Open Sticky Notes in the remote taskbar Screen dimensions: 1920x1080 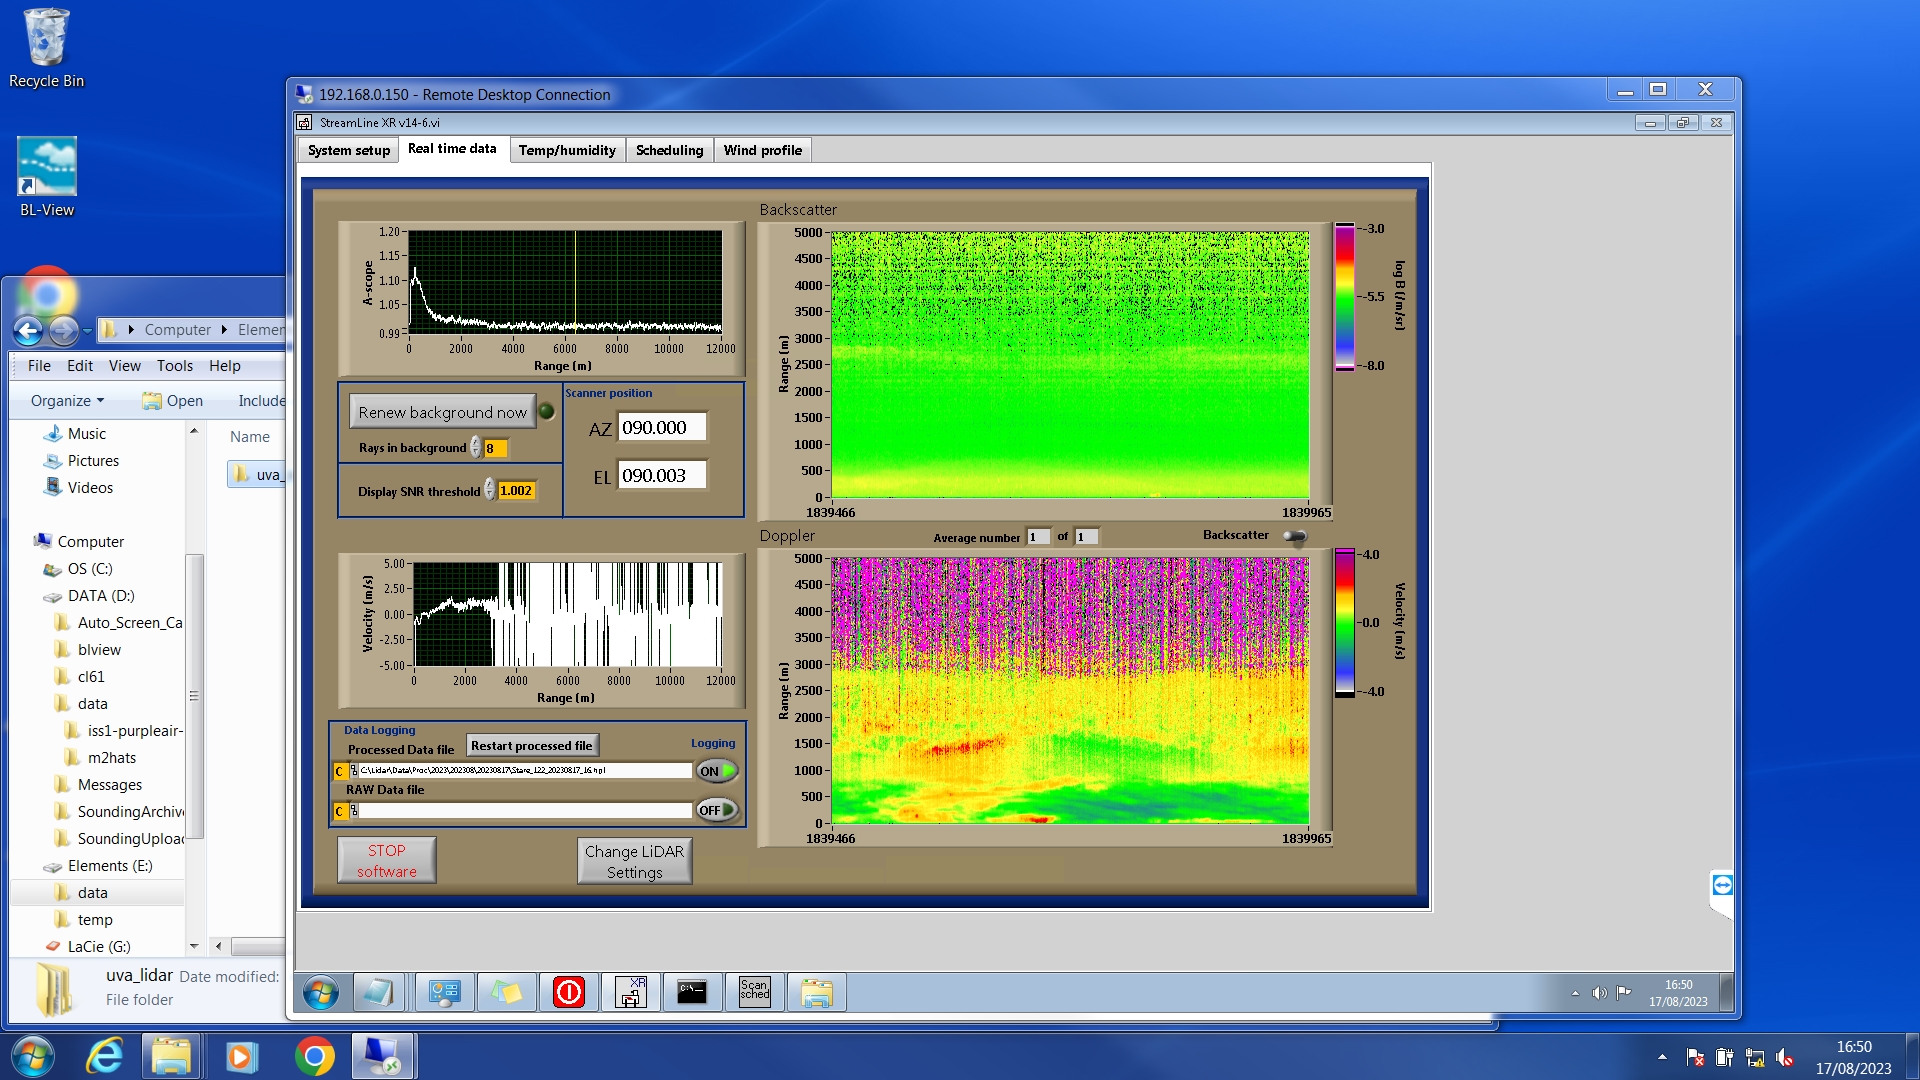507,992
